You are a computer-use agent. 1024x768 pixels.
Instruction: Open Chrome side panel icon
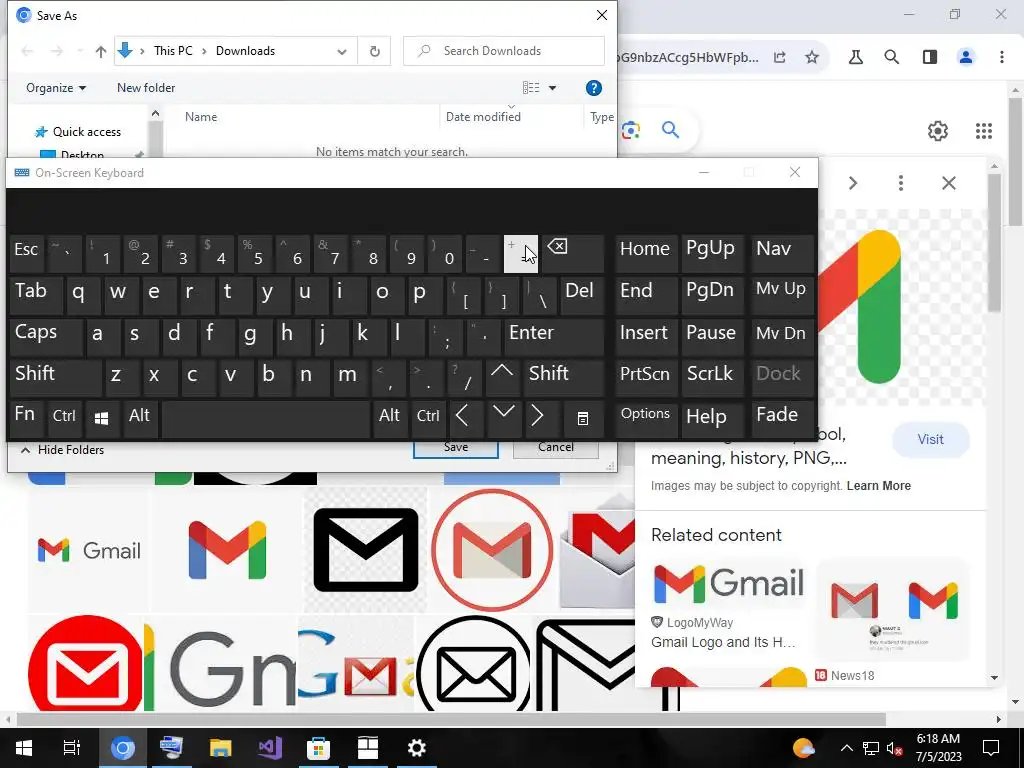pos(930,57)
